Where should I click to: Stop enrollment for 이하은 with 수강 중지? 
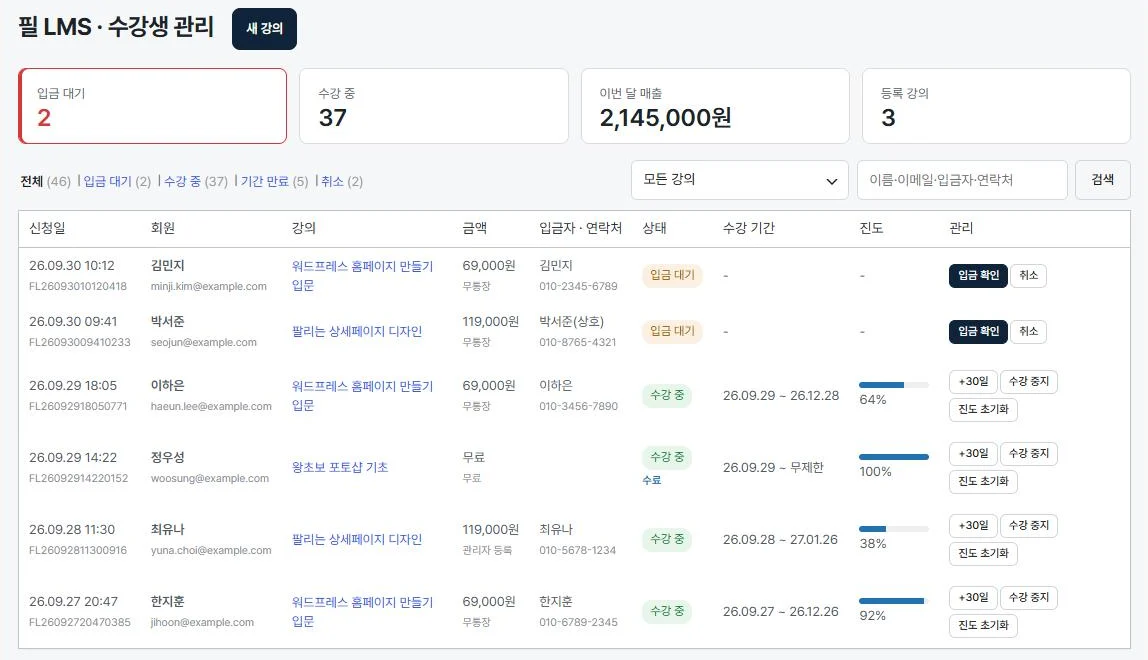[1029, 382]
